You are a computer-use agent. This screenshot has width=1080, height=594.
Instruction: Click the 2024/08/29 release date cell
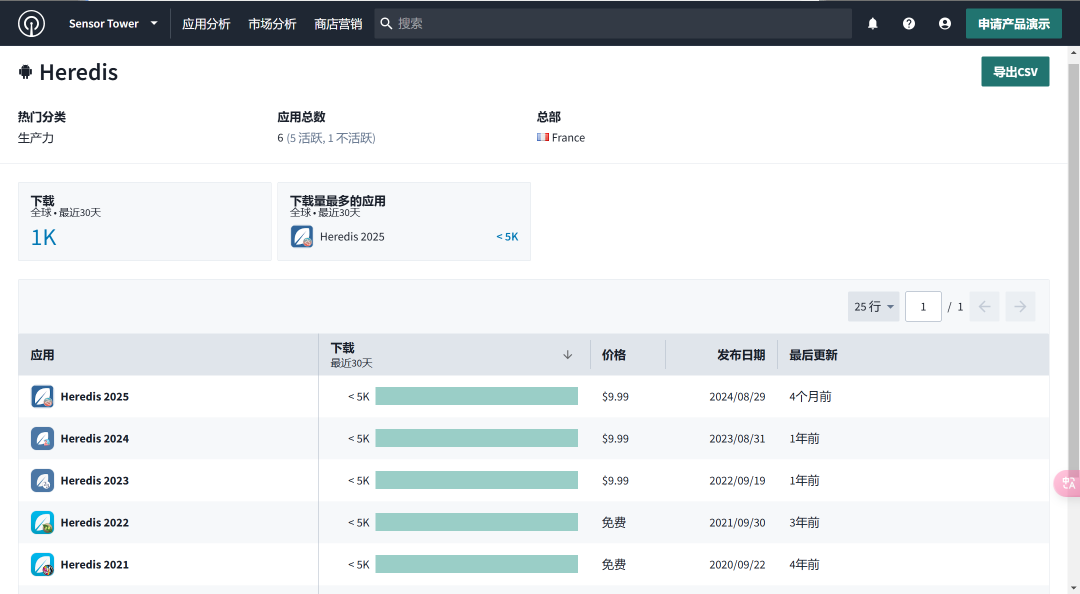737,397
